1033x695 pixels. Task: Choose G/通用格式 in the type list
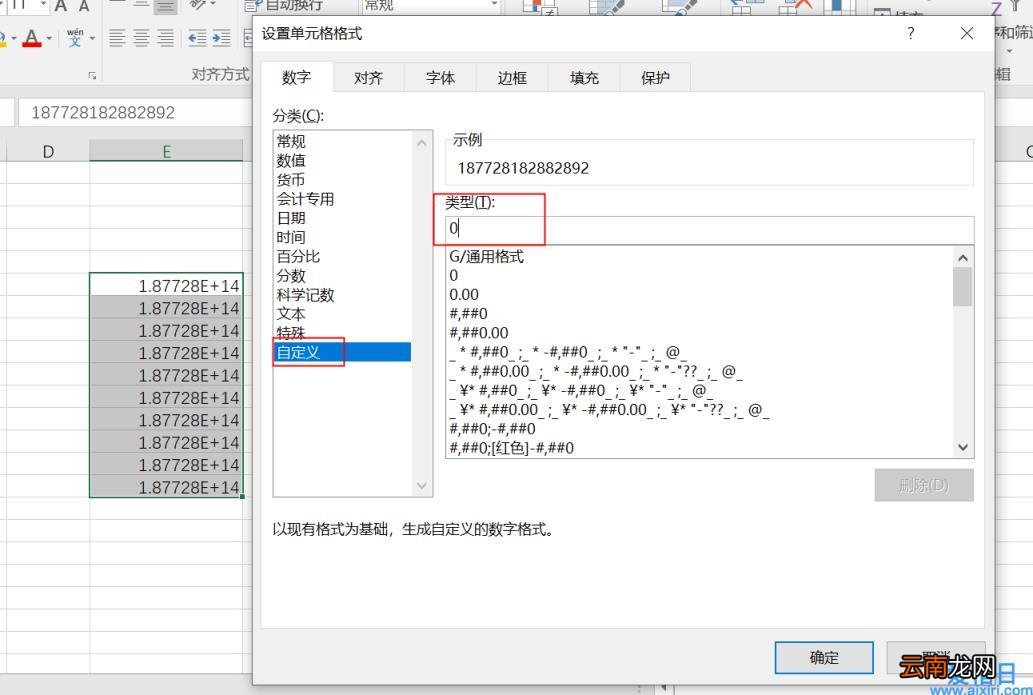(486, 256)
